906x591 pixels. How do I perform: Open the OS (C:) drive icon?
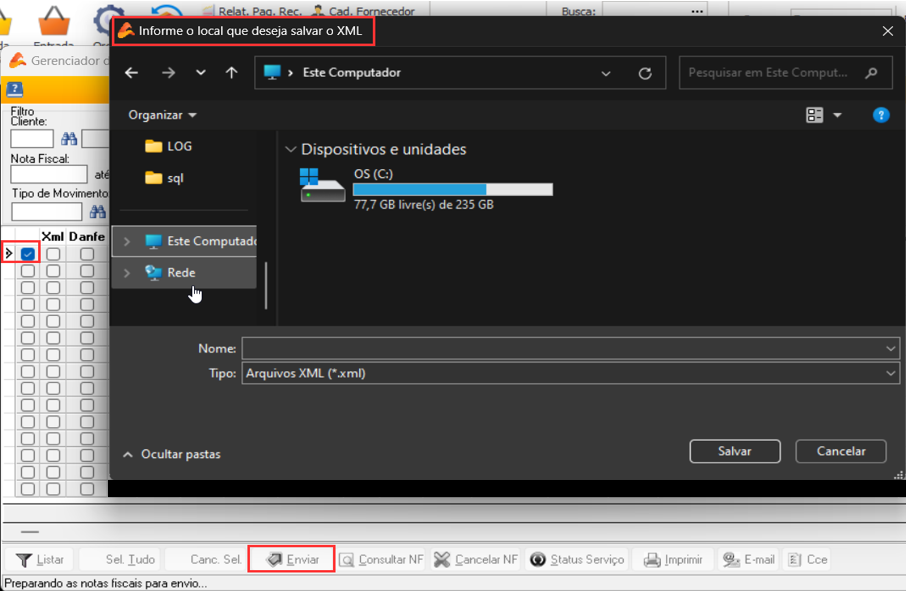coord(322,185)
